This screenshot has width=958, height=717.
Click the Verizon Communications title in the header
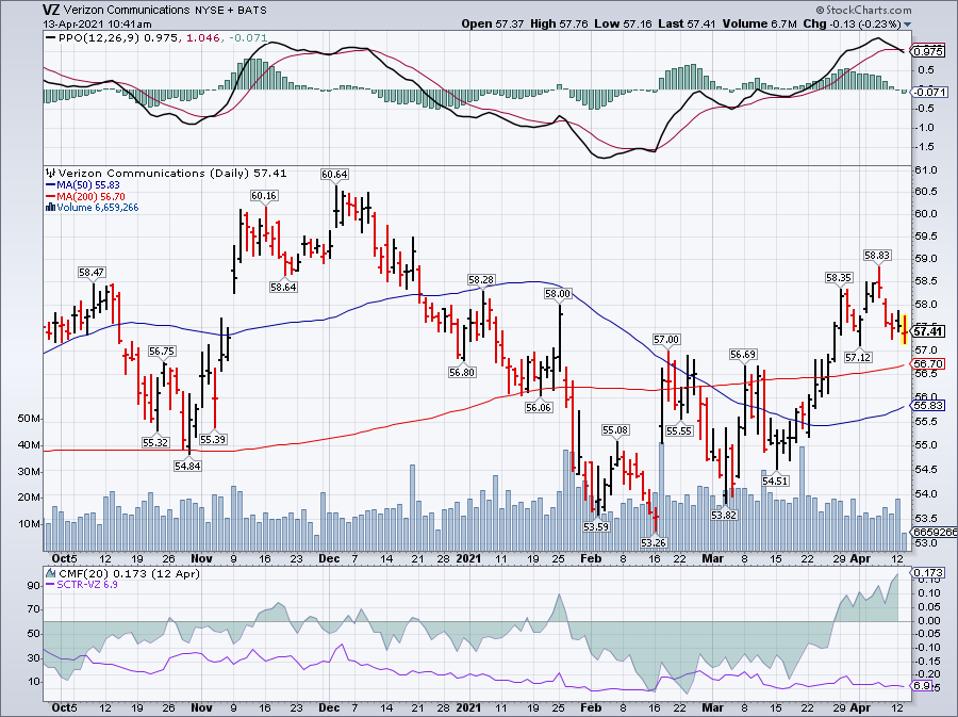pos(126,10)
